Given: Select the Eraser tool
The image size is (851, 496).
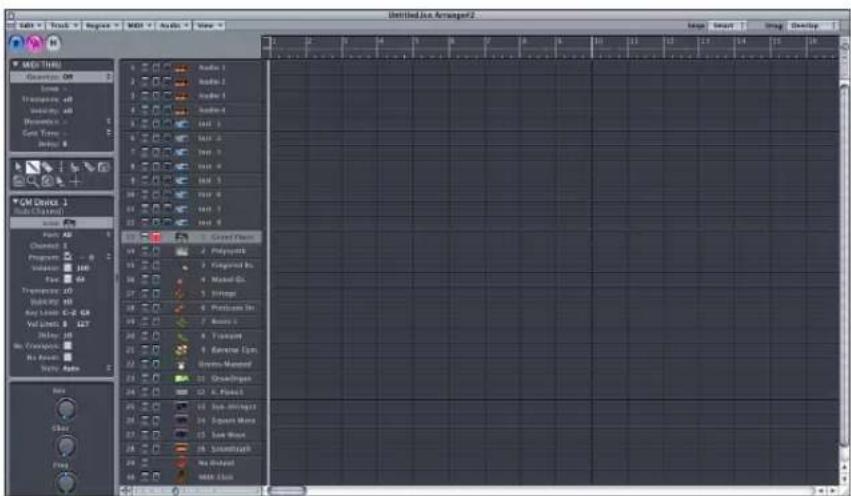Looking at the screenshot, I should coord(47,167).
